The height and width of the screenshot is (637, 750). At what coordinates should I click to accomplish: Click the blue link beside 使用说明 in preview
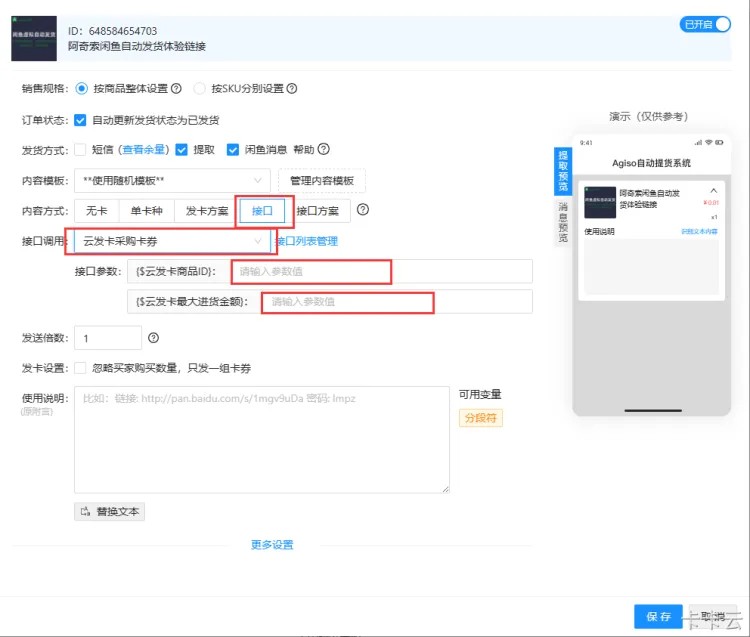click(699, 231)
